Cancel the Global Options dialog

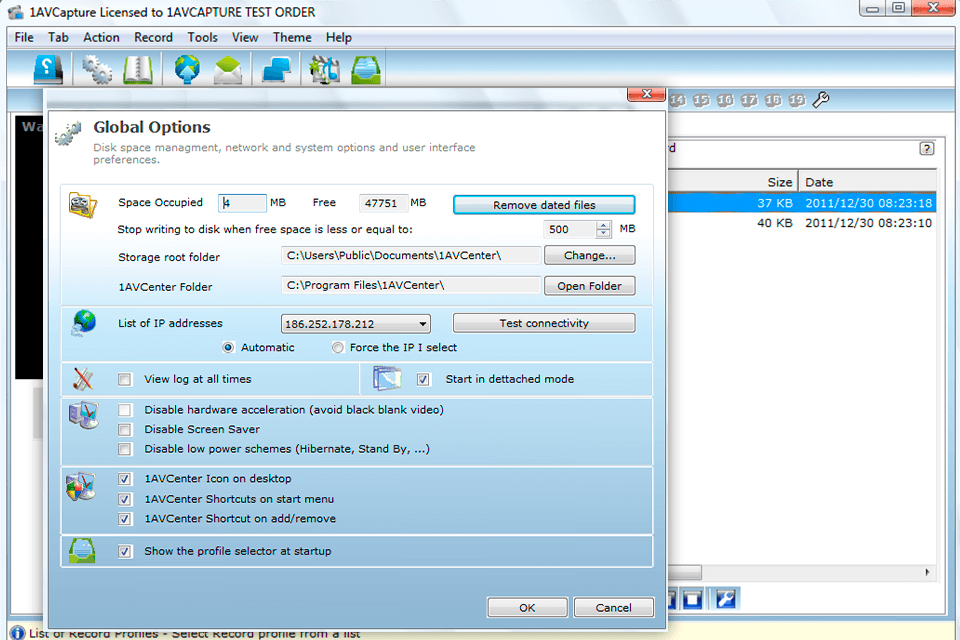tap(613, 608)
